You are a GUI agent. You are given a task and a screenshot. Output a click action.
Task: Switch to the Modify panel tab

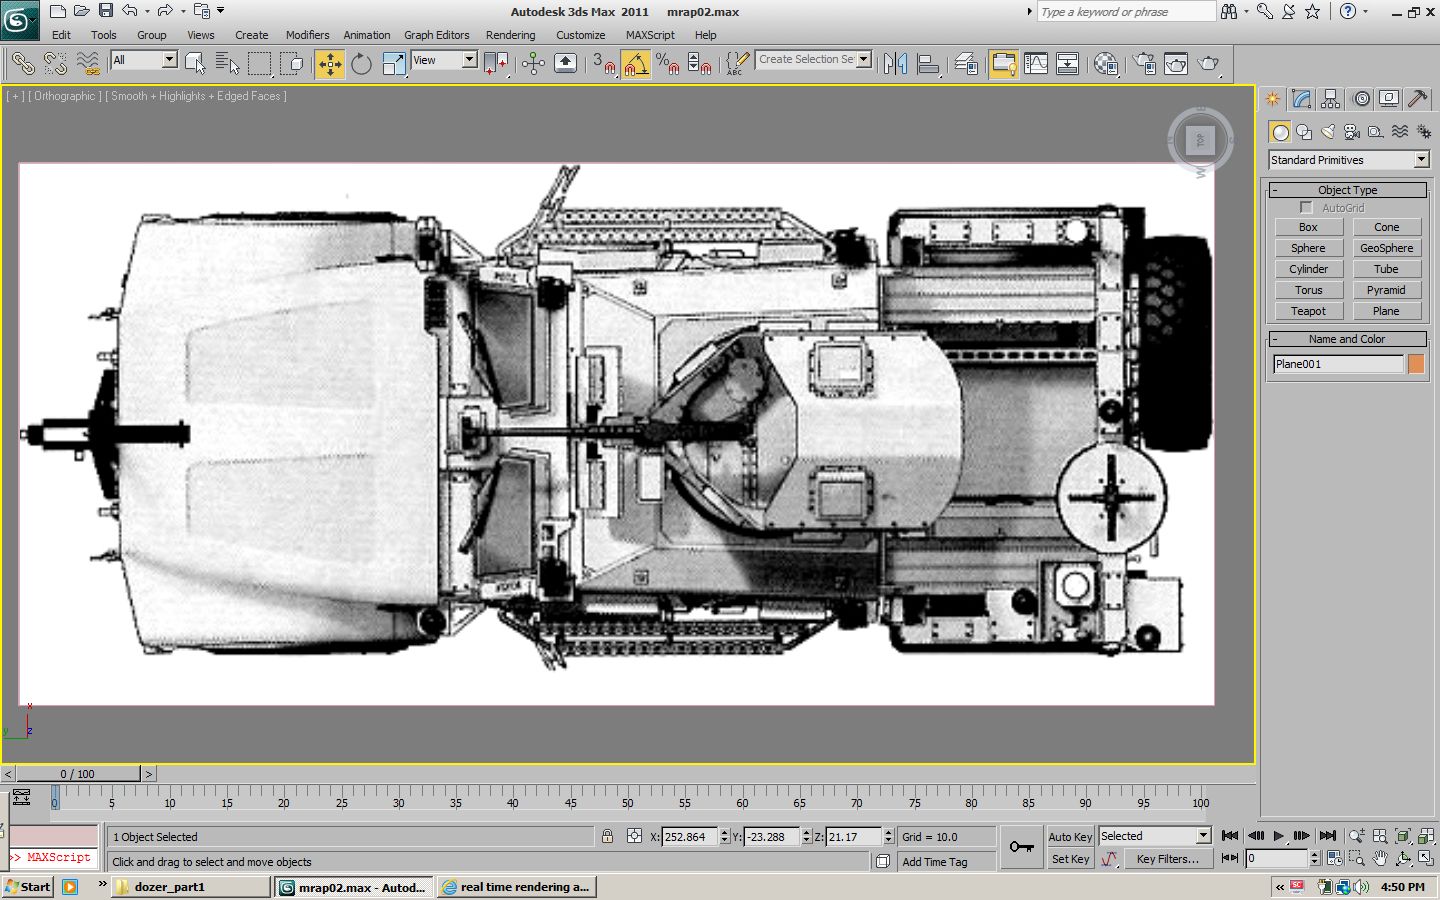(1301, 99)
